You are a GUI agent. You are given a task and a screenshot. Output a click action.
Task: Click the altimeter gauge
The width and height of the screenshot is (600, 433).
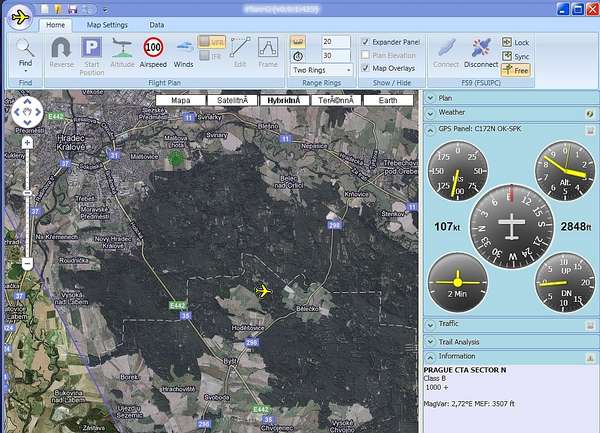coord(565,171)
